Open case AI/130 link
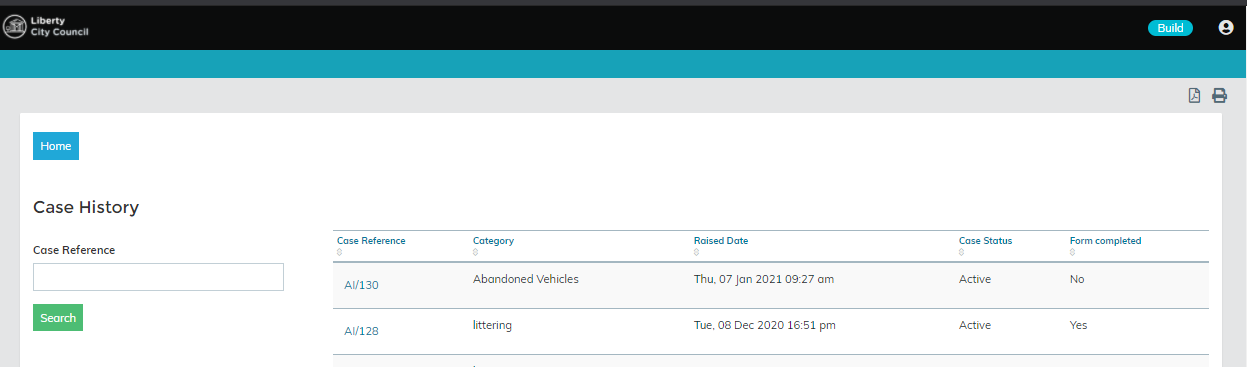This screenshot has height=367, width=1247. pyautogui.click(x=361, y=285)
